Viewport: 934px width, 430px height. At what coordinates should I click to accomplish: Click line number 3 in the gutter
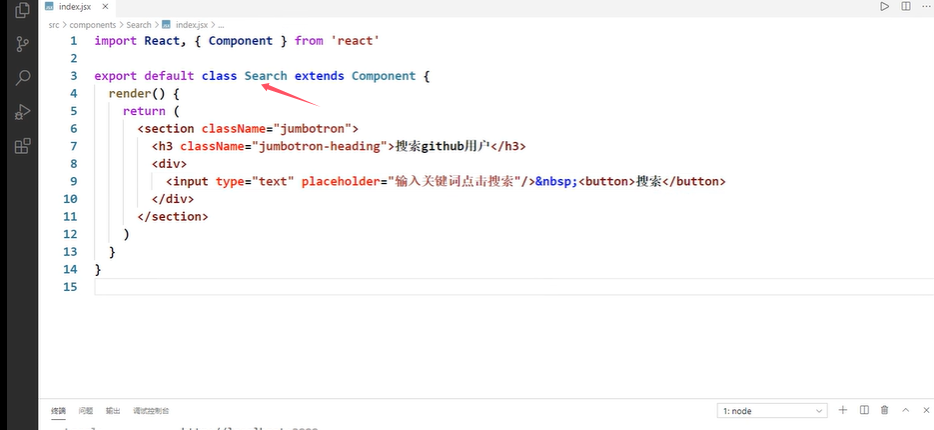[x=73, y=76]
